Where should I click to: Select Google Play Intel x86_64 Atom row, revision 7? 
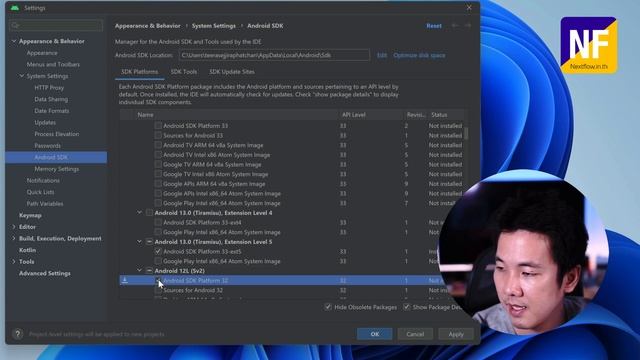pyautogui.click(x=292, y=203)
